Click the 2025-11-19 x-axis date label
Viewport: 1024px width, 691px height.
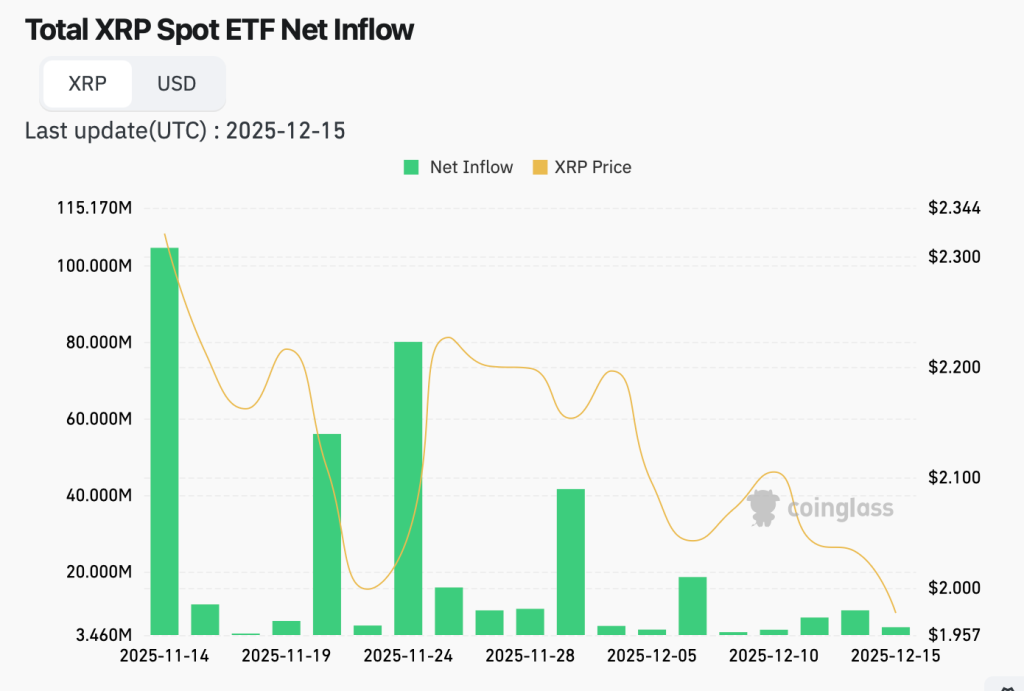(x=286, y=656)
